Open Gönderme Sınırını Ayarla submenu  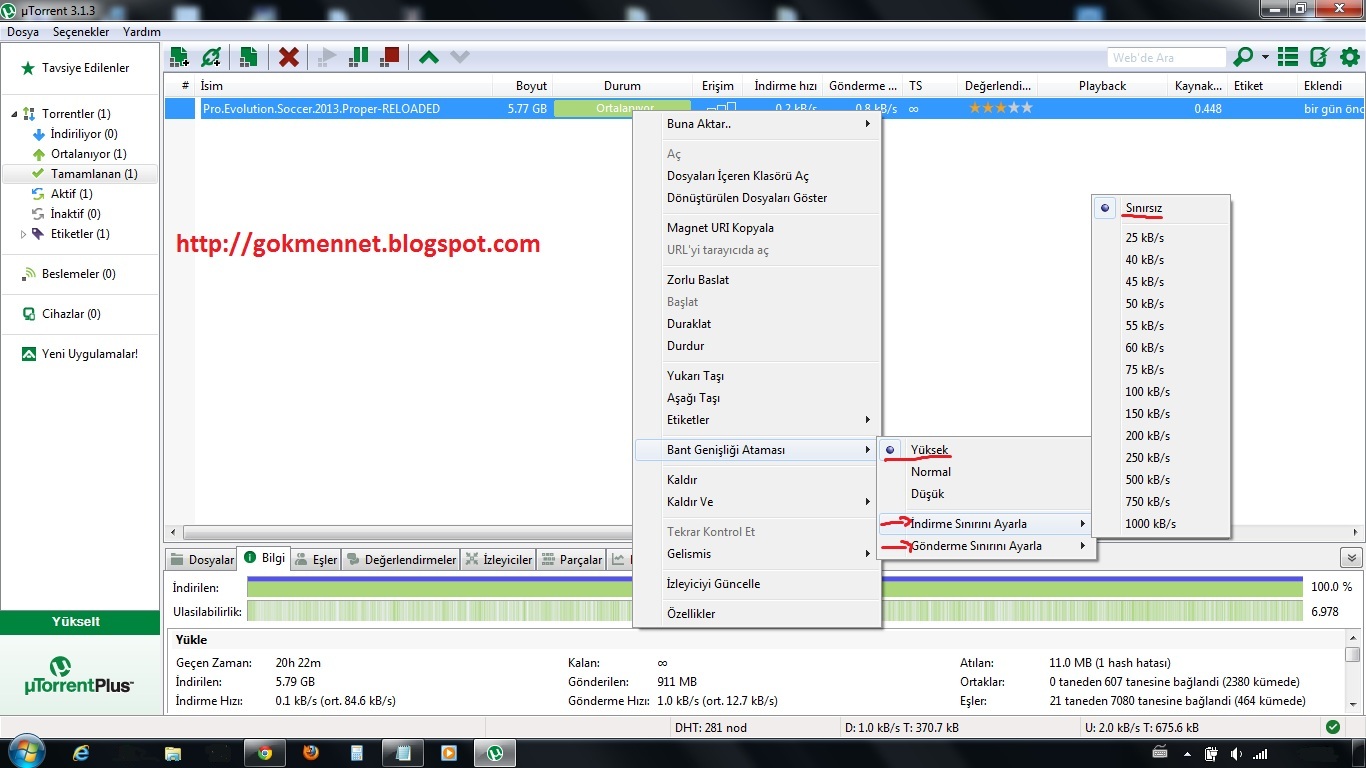pos(984,546)
